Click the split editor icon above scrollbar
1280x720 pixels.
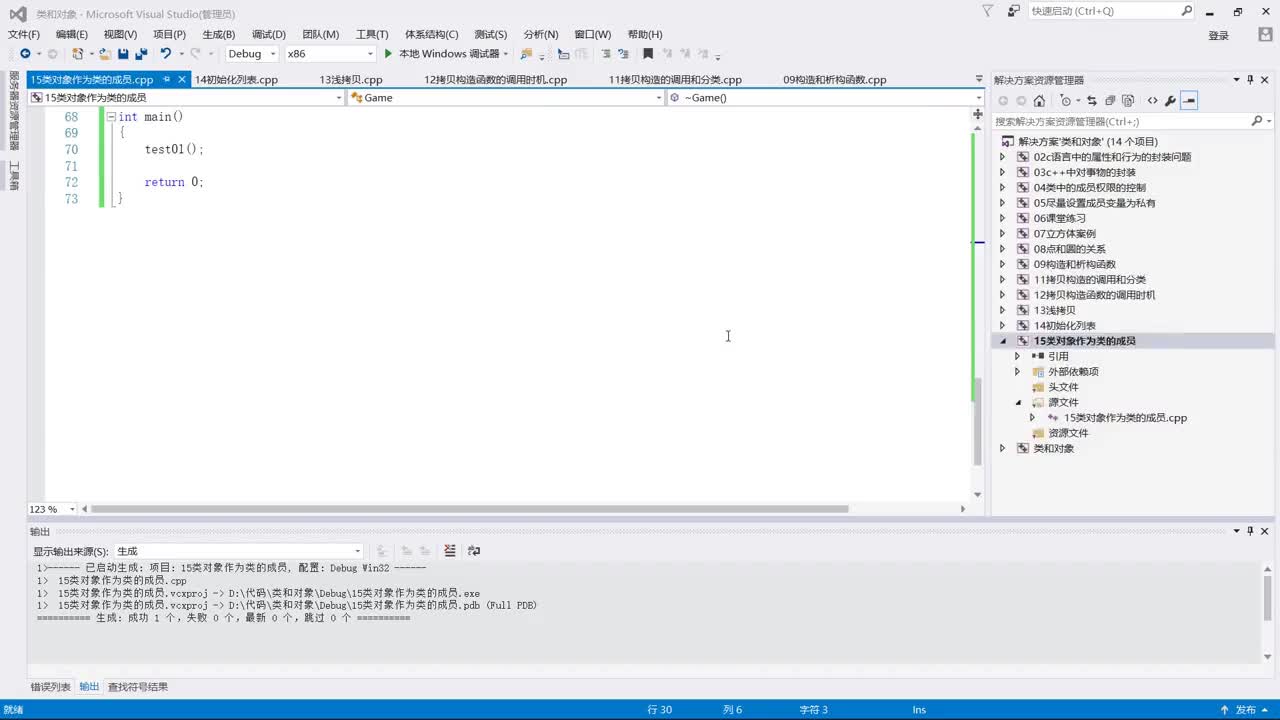point(977,114)
